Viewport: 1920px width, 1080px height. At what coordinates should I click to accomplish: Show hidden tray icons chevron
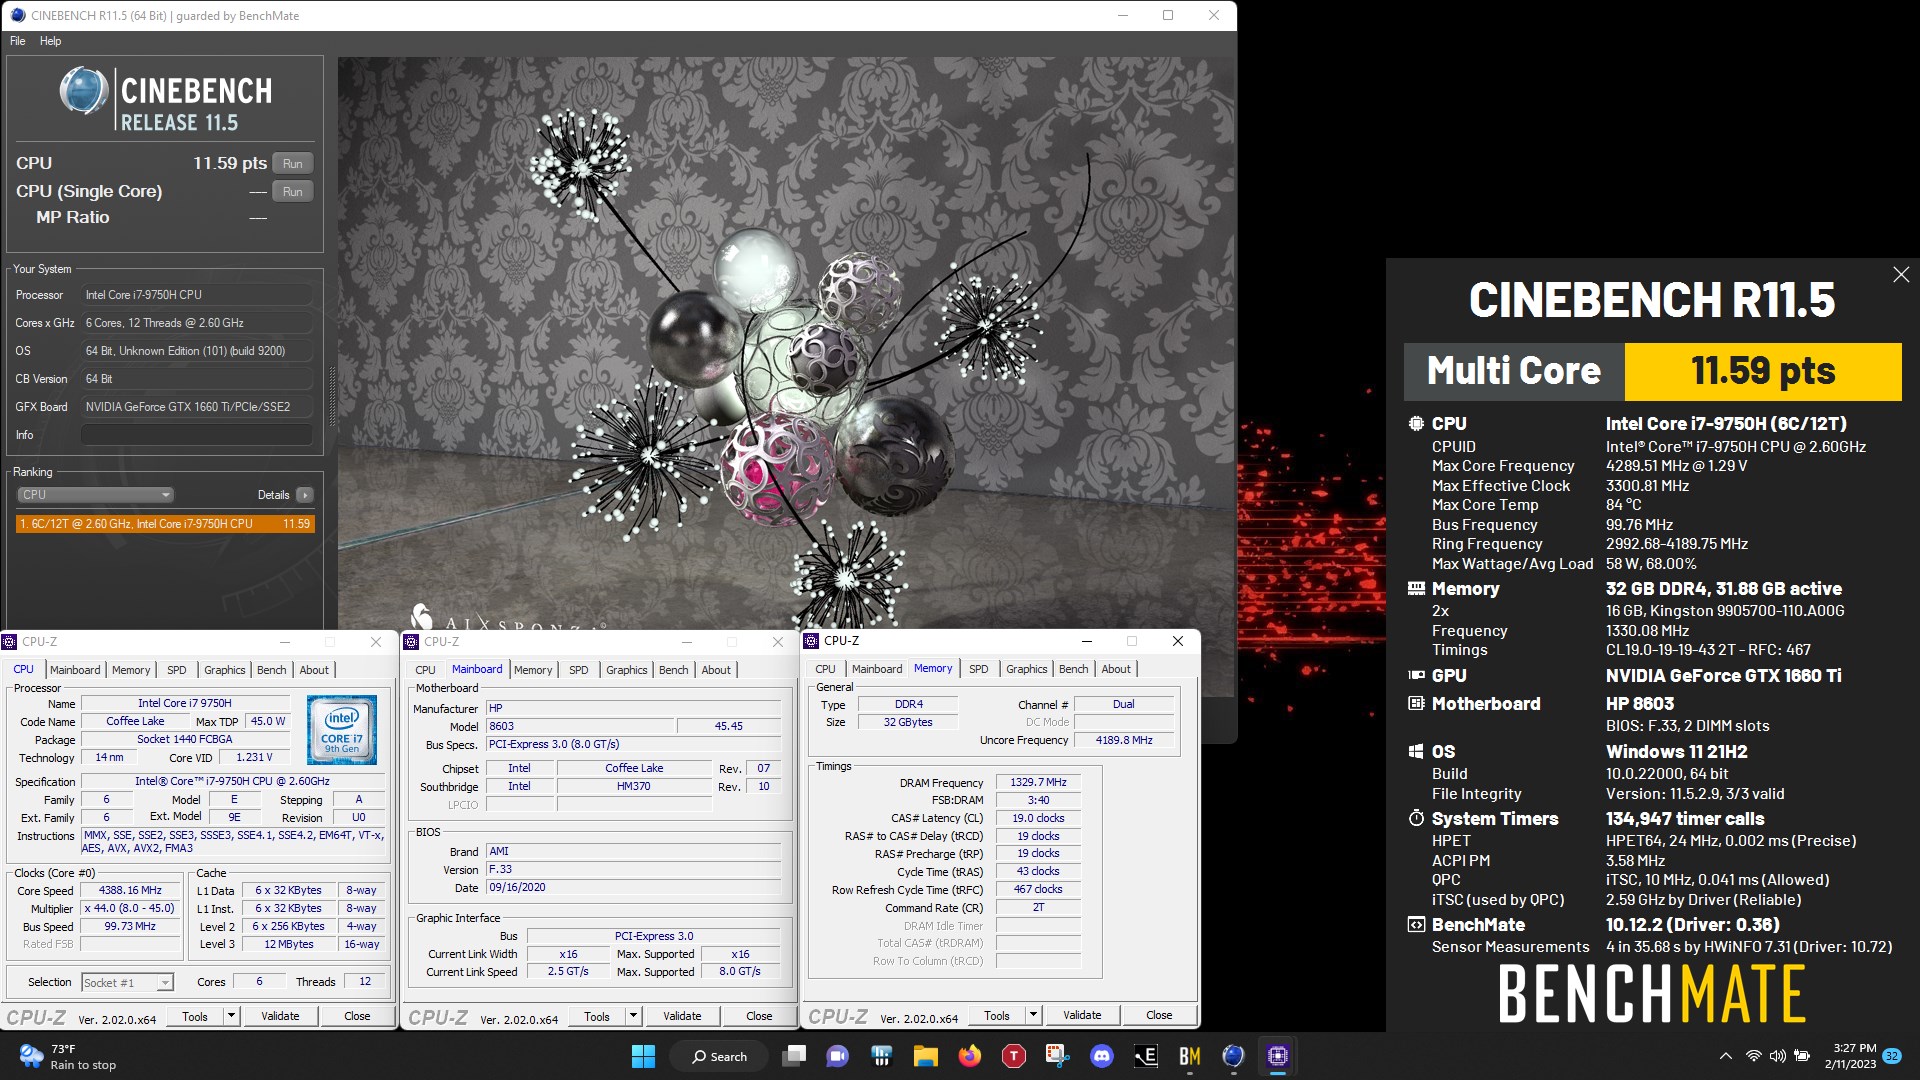(1725, 1056)
